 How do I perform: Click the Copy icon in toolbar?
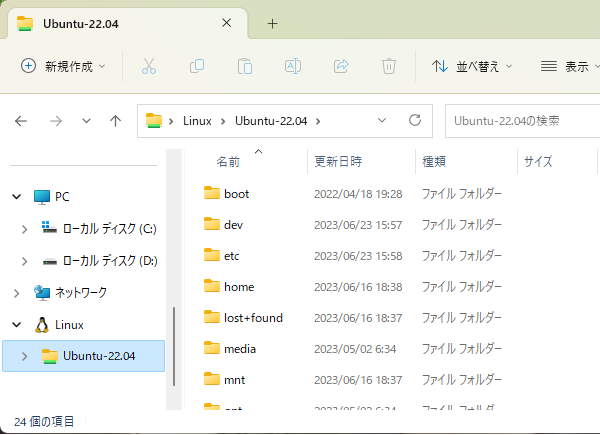(197, 66)
